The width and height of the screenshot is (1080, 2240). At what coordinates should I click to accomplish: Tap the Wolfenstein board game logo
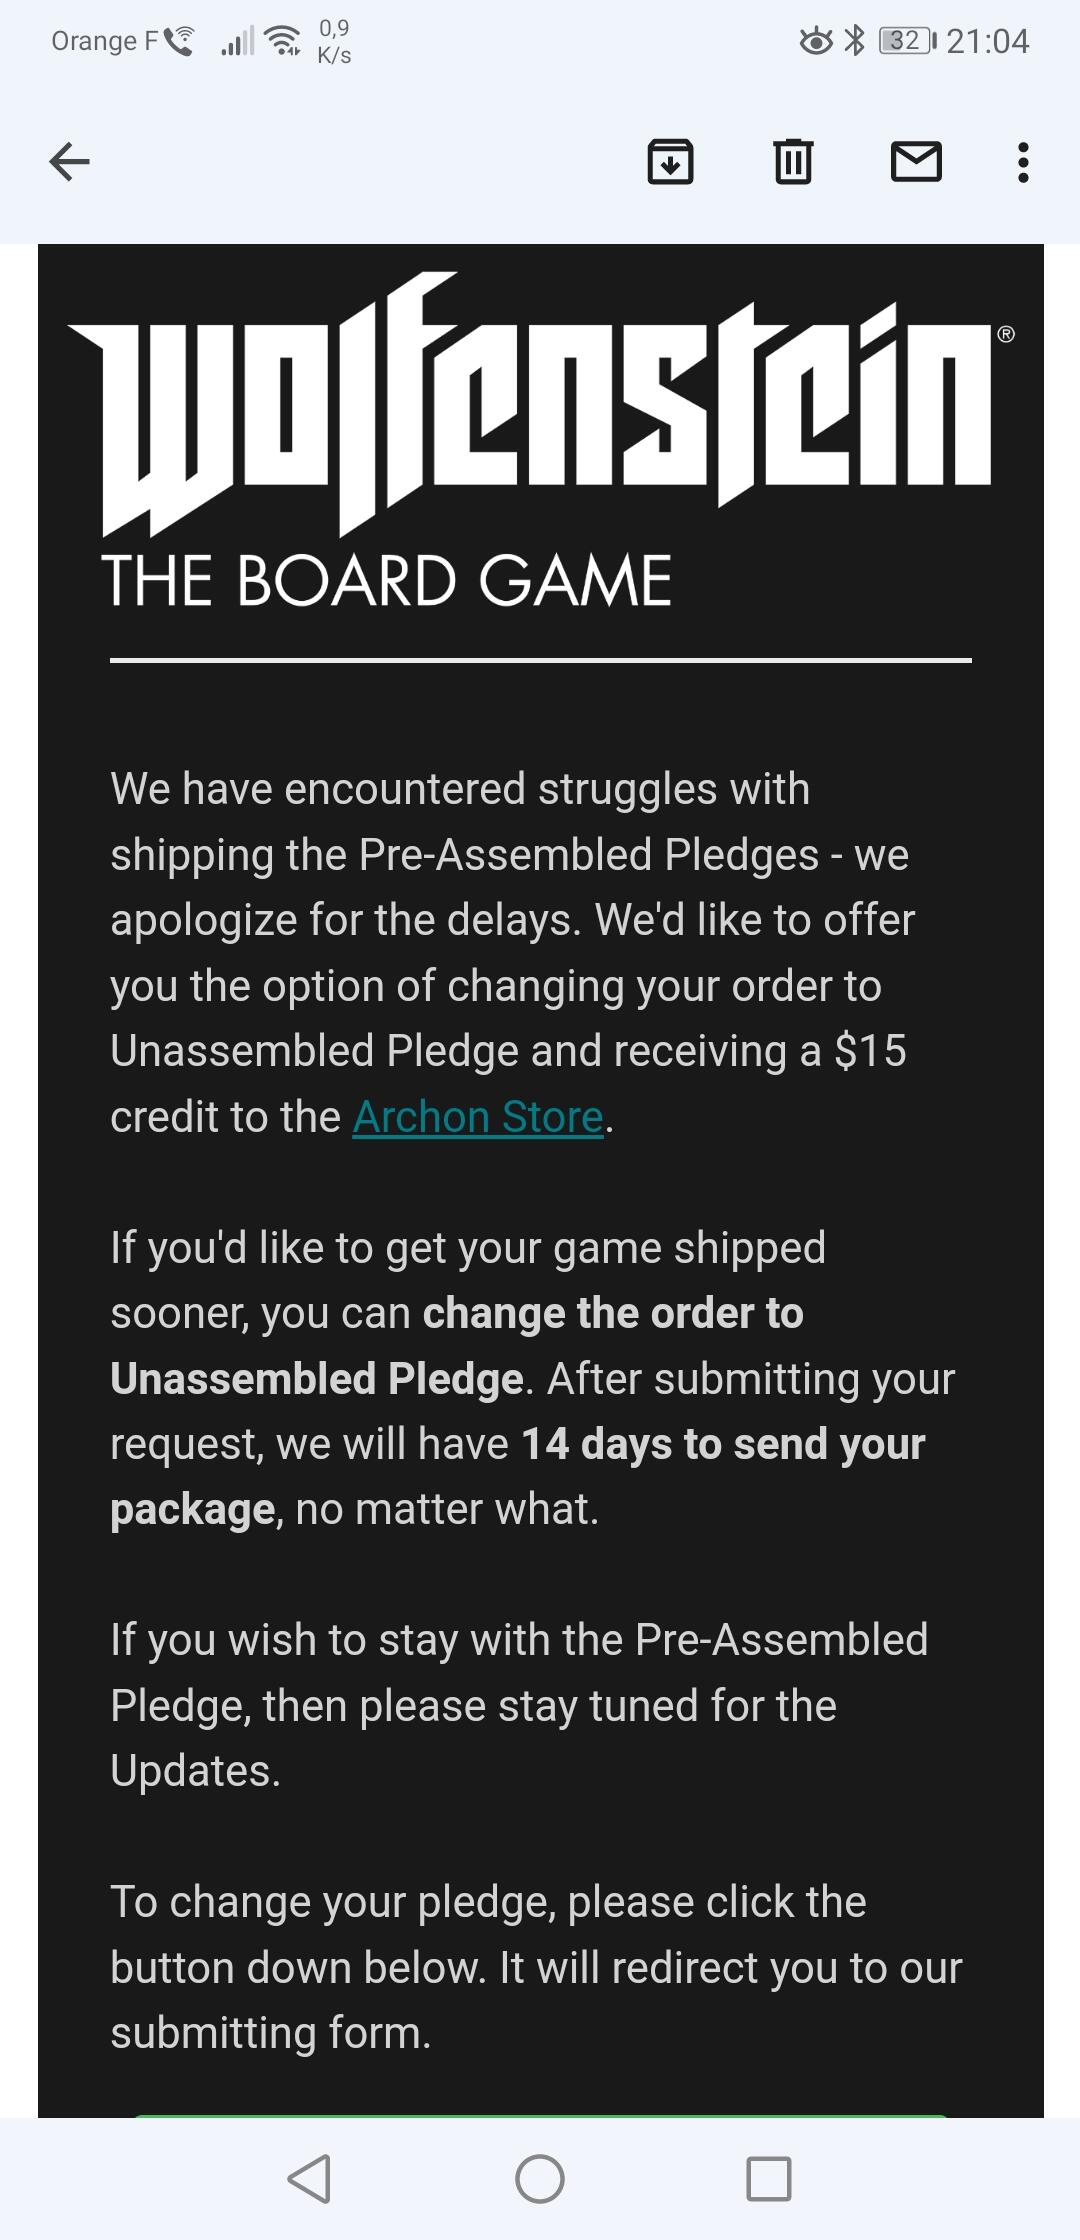pyautogui.click(x=540, y=440)
